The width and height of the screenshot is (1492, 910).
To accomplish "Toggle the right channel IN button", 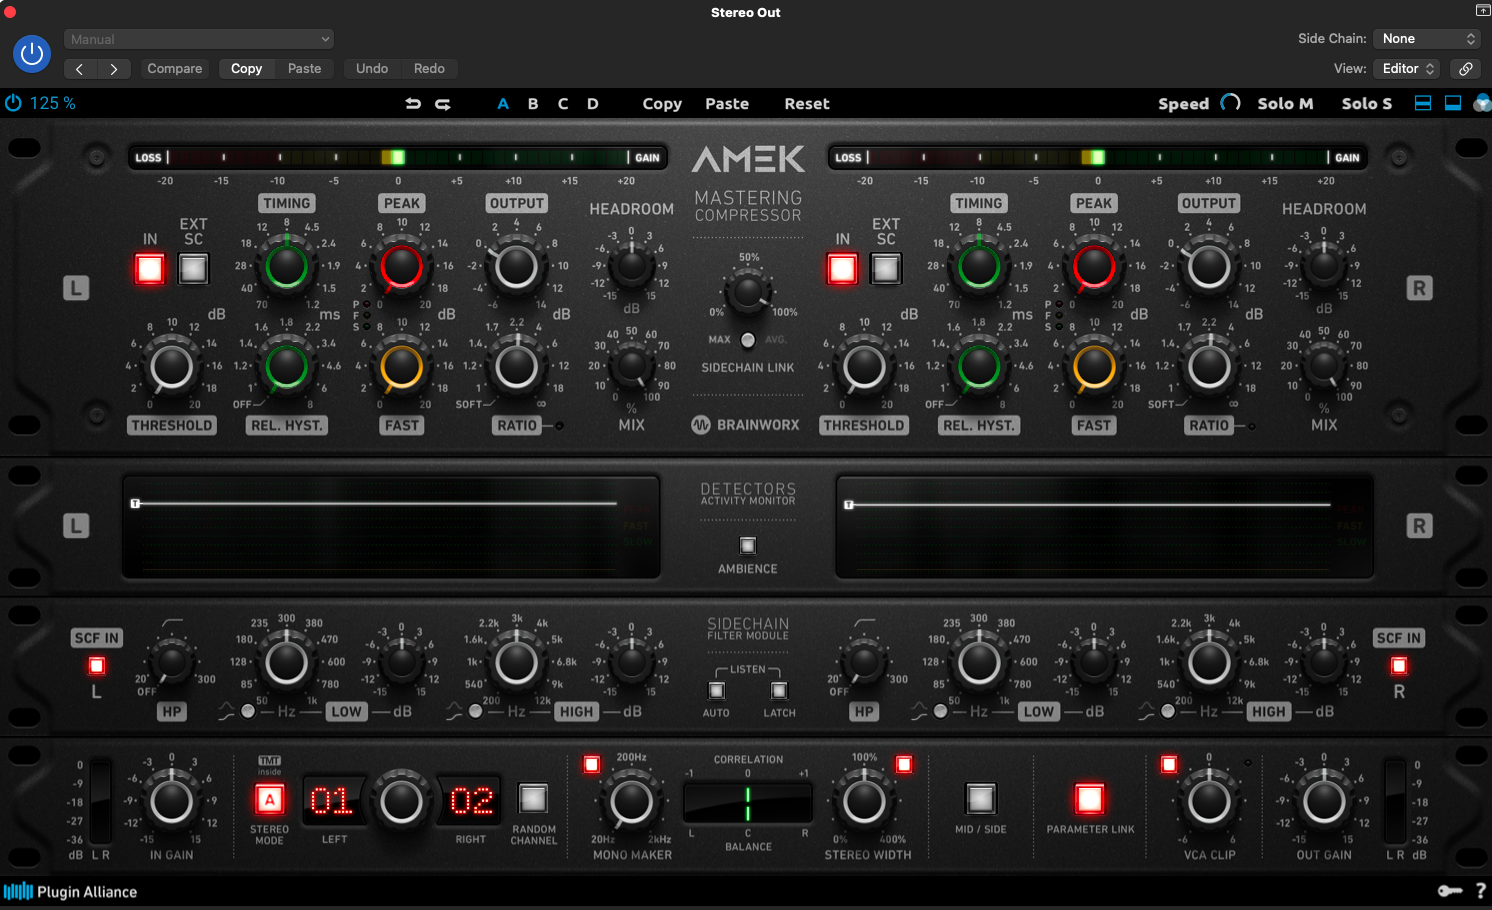I will 842,268.
